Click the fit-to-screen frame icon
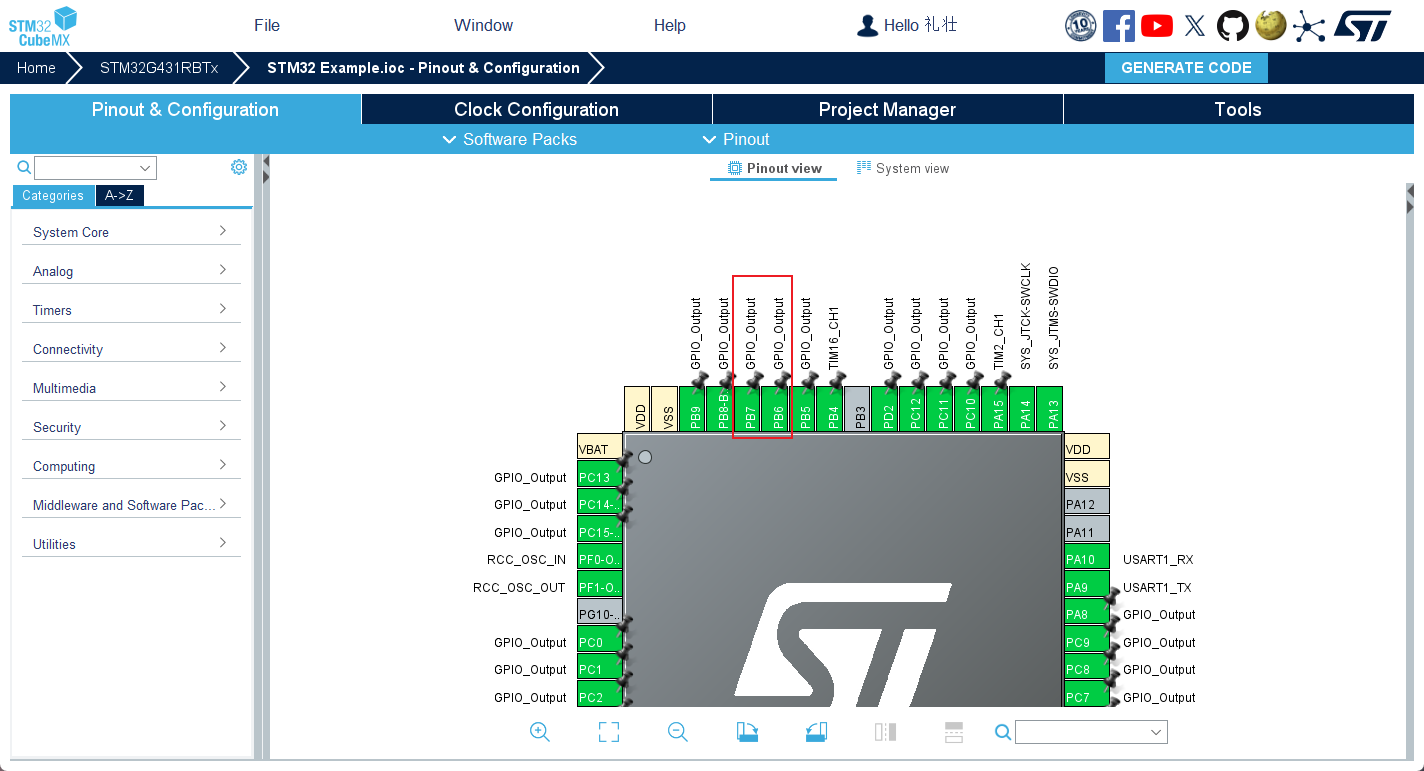The image size is (1424, 771). coord(609,732)
